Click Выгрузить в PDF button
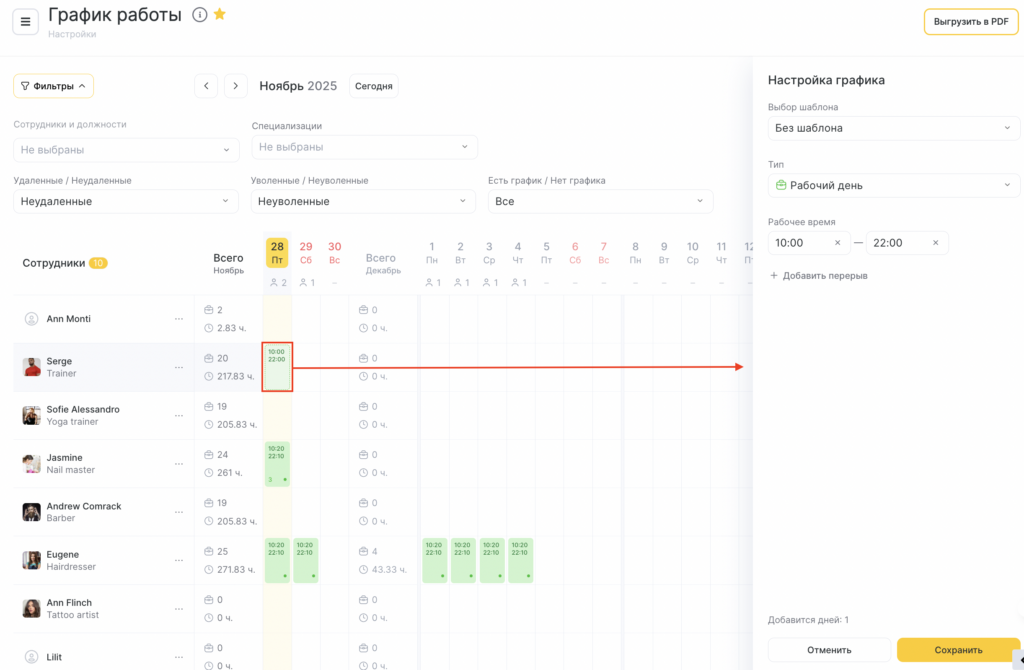1024x670 pixels. (x=970, y=21)
